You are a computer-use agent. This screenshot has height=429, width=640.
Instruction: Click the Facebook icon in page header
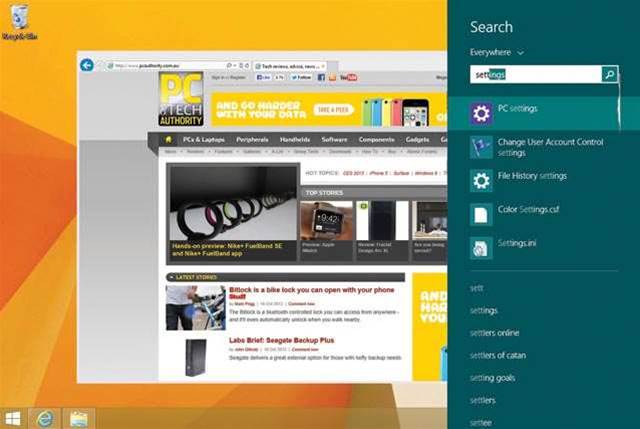(x=321, y=77)
